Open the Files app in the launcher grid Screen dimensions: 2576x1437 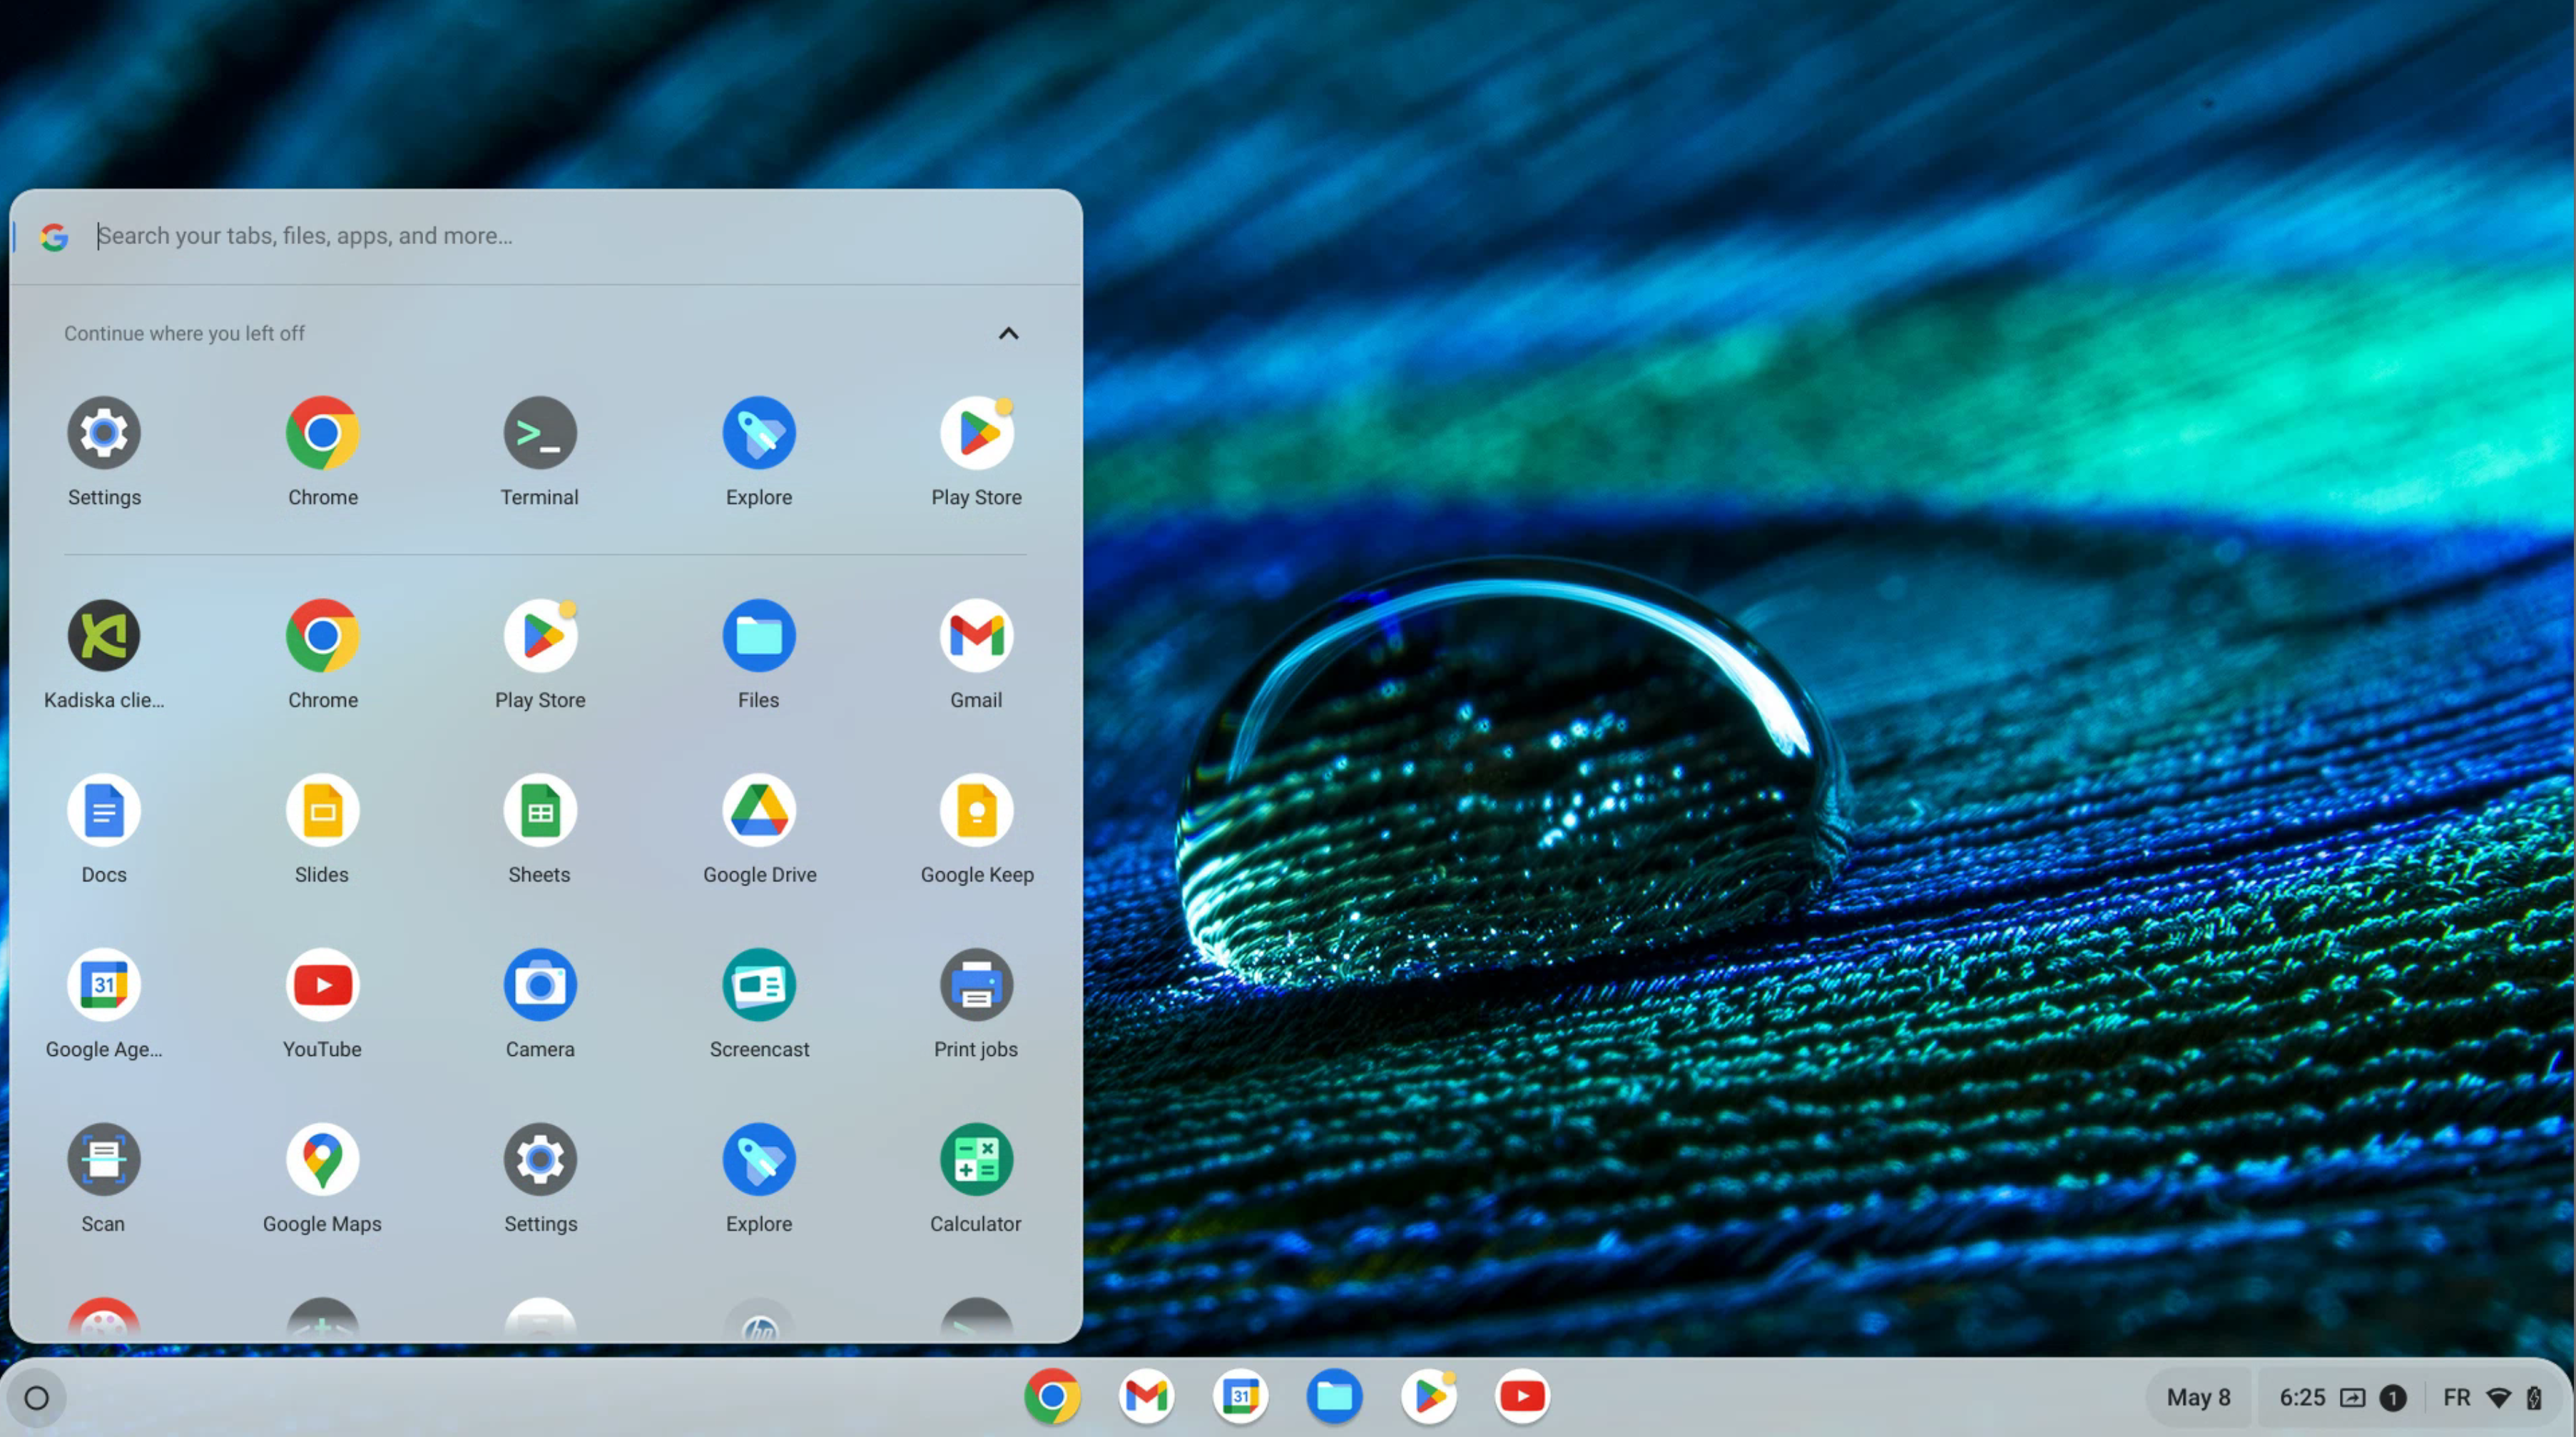(x=759, y=636)
